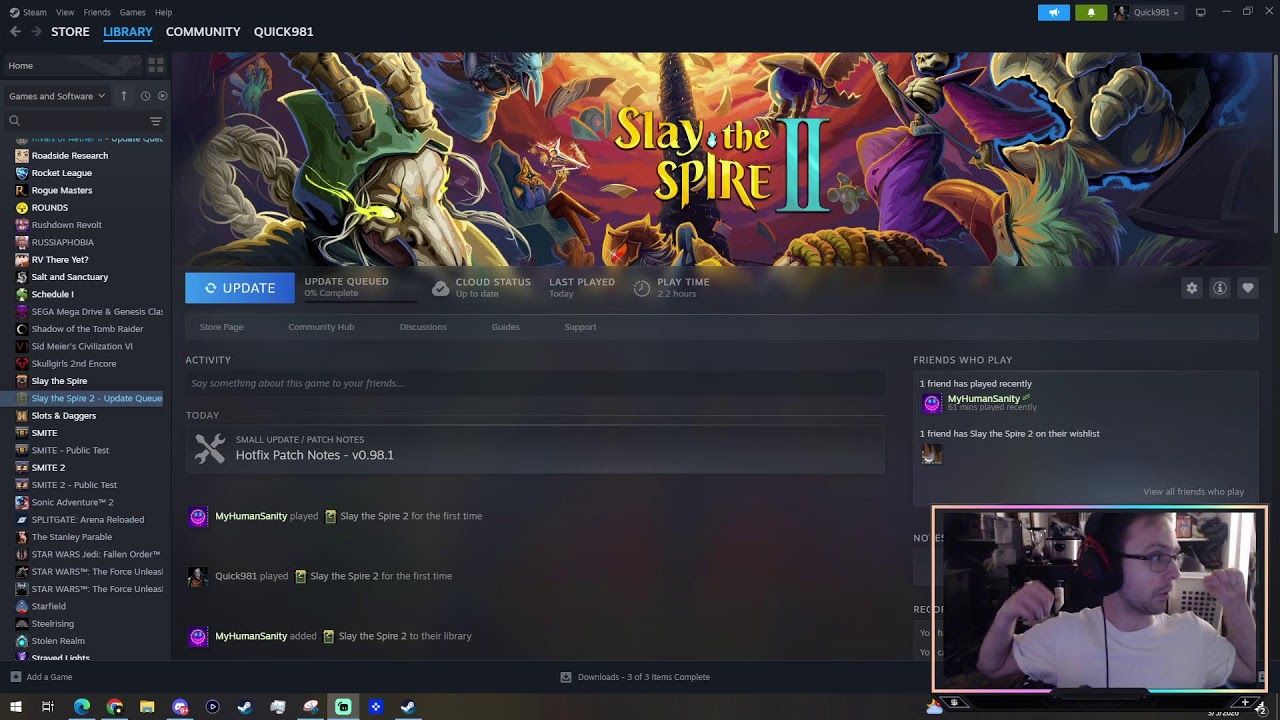1280x720 pixels.
Task: Click View all friends who play
Action: tap(1193, 492)
